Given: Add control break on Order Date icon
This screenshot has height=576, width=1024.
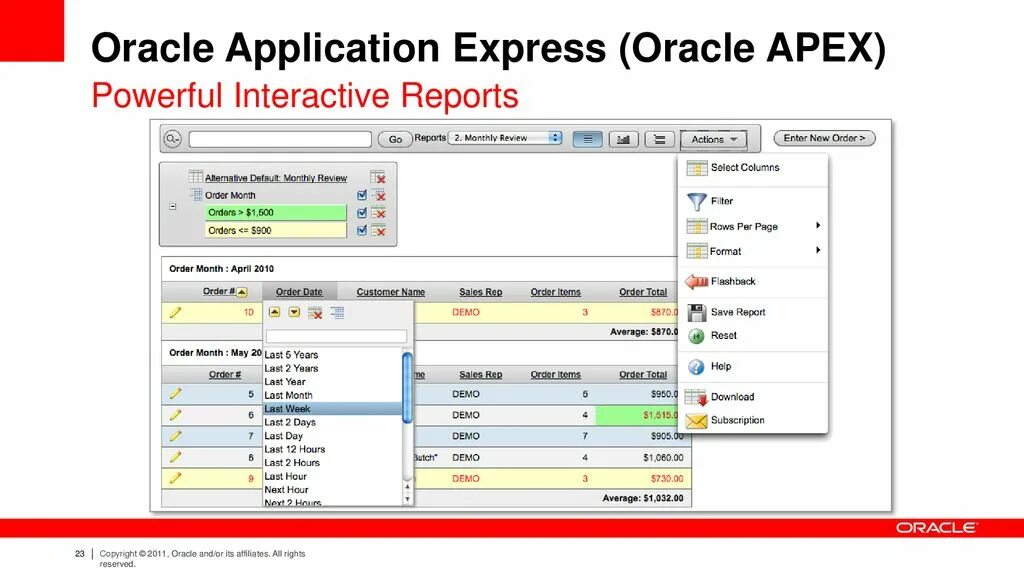Looking at the screenshot, I should tap(337, 313).
